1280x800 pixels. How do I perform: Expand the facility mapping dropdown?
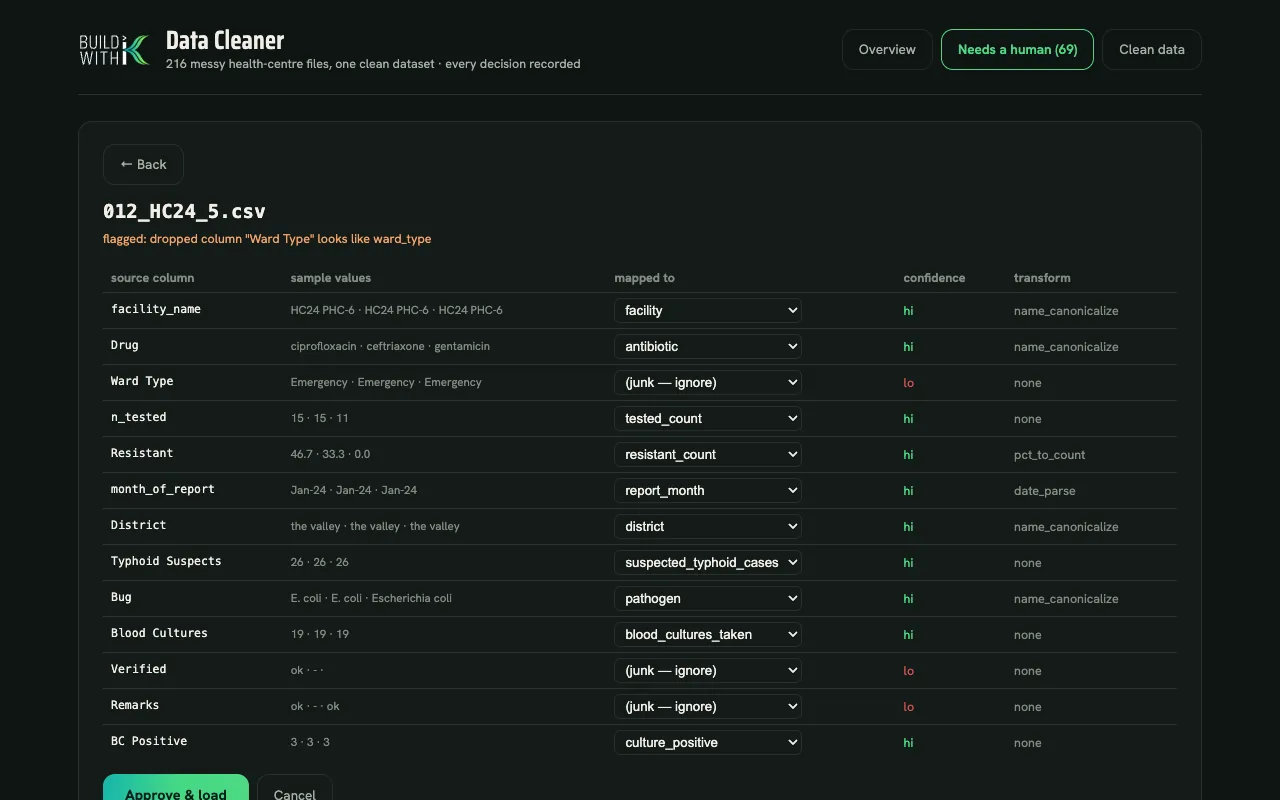coord(708,310)
